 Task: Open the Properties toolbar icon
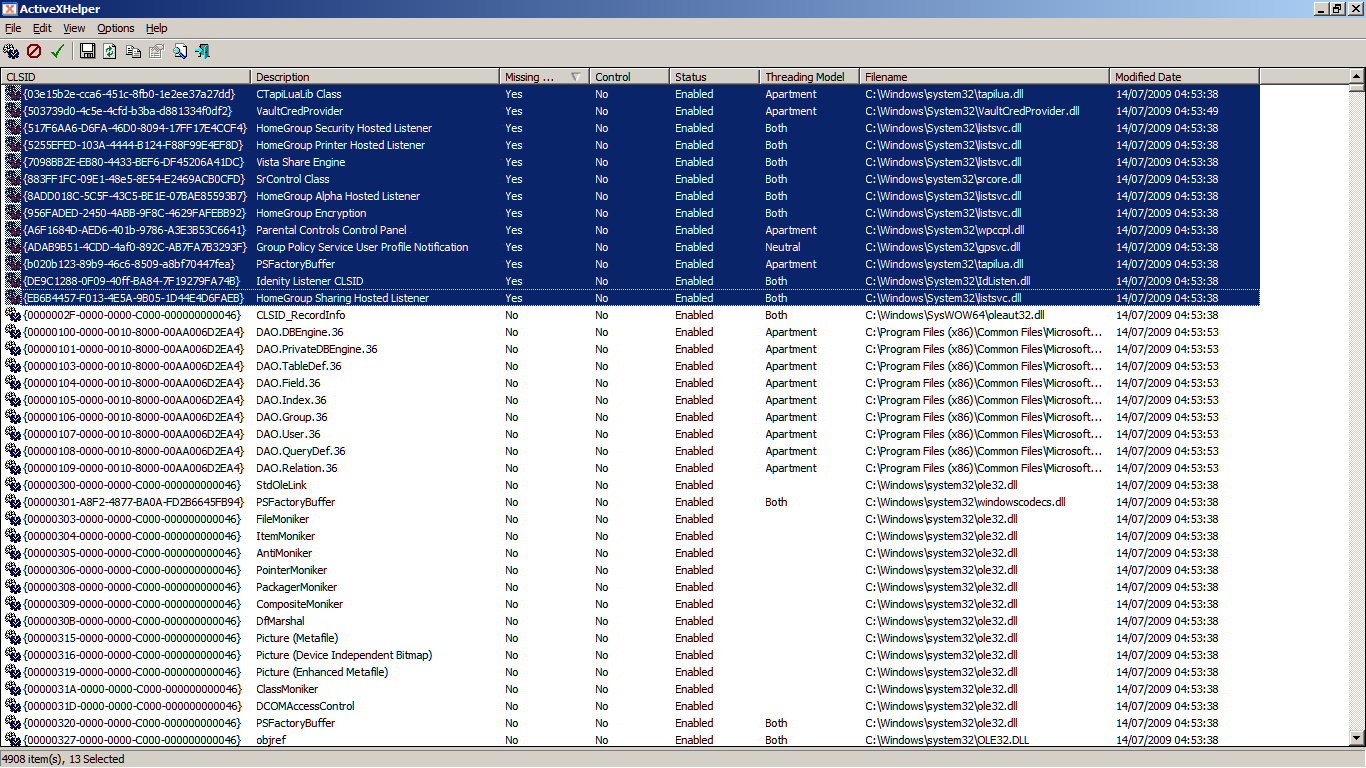pyautogui.click(x=156, y=51)
